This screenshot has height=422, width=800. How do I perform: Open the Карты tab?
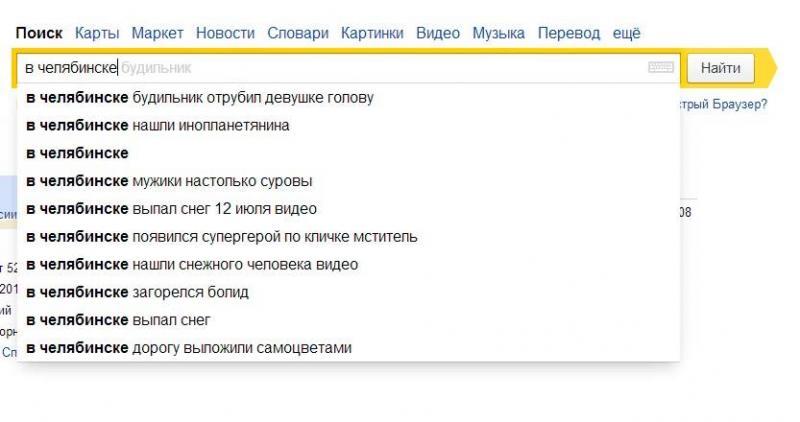[x=97, y=33]
